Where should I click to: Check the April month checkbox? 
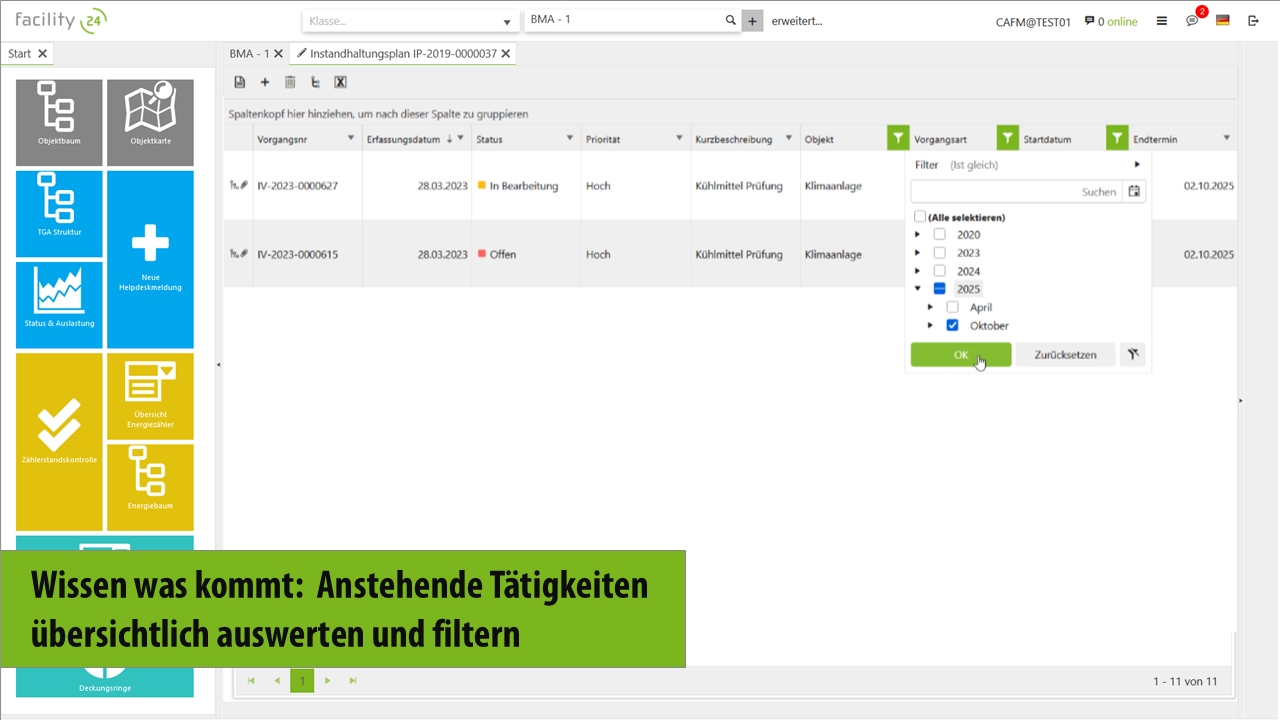[x=952, y=307]
